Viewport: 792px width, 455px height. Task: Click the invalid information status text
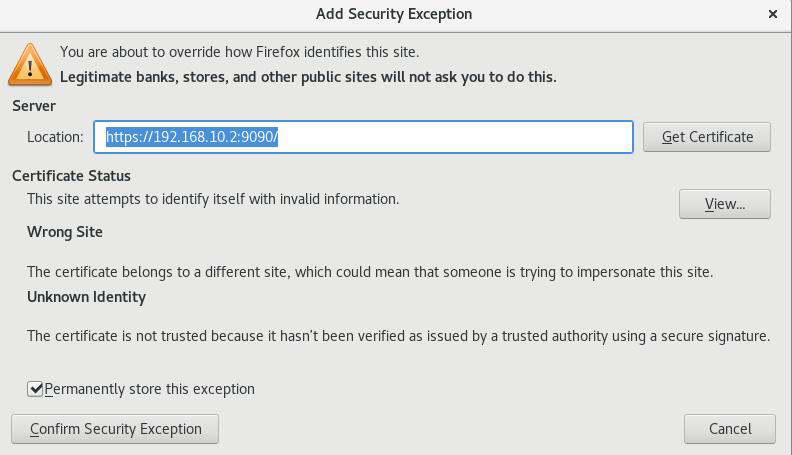213,199
